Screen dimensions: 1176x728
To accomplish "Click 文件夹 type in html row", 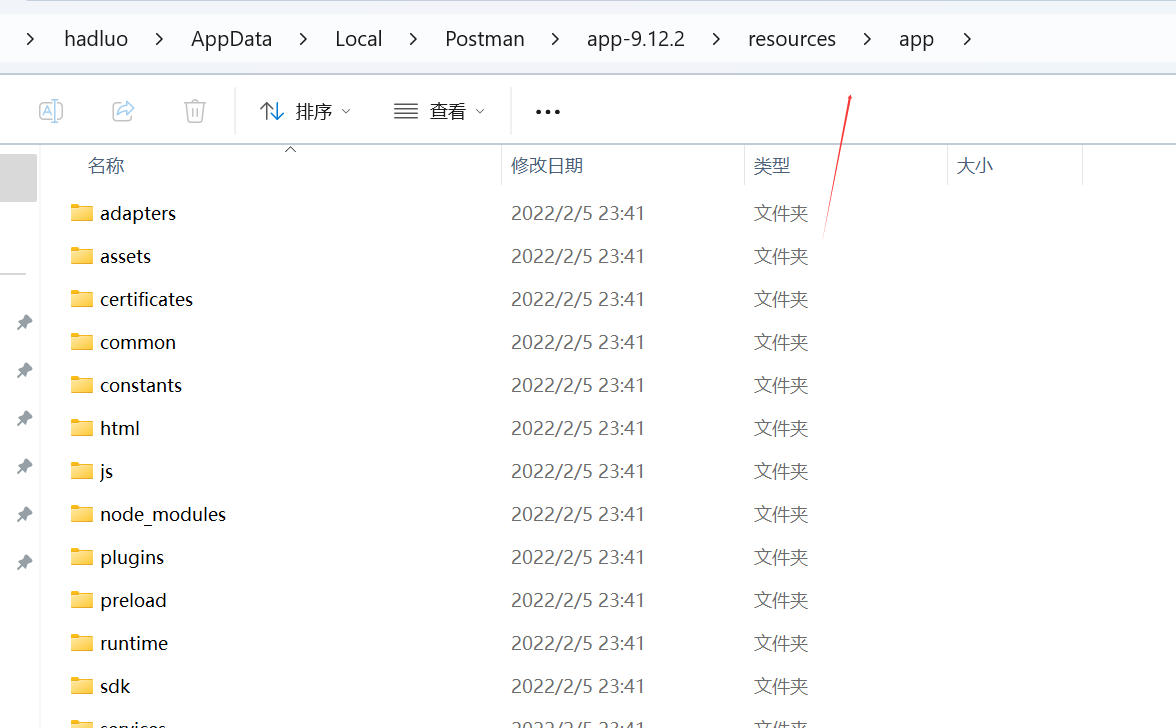I will point(781,428).
